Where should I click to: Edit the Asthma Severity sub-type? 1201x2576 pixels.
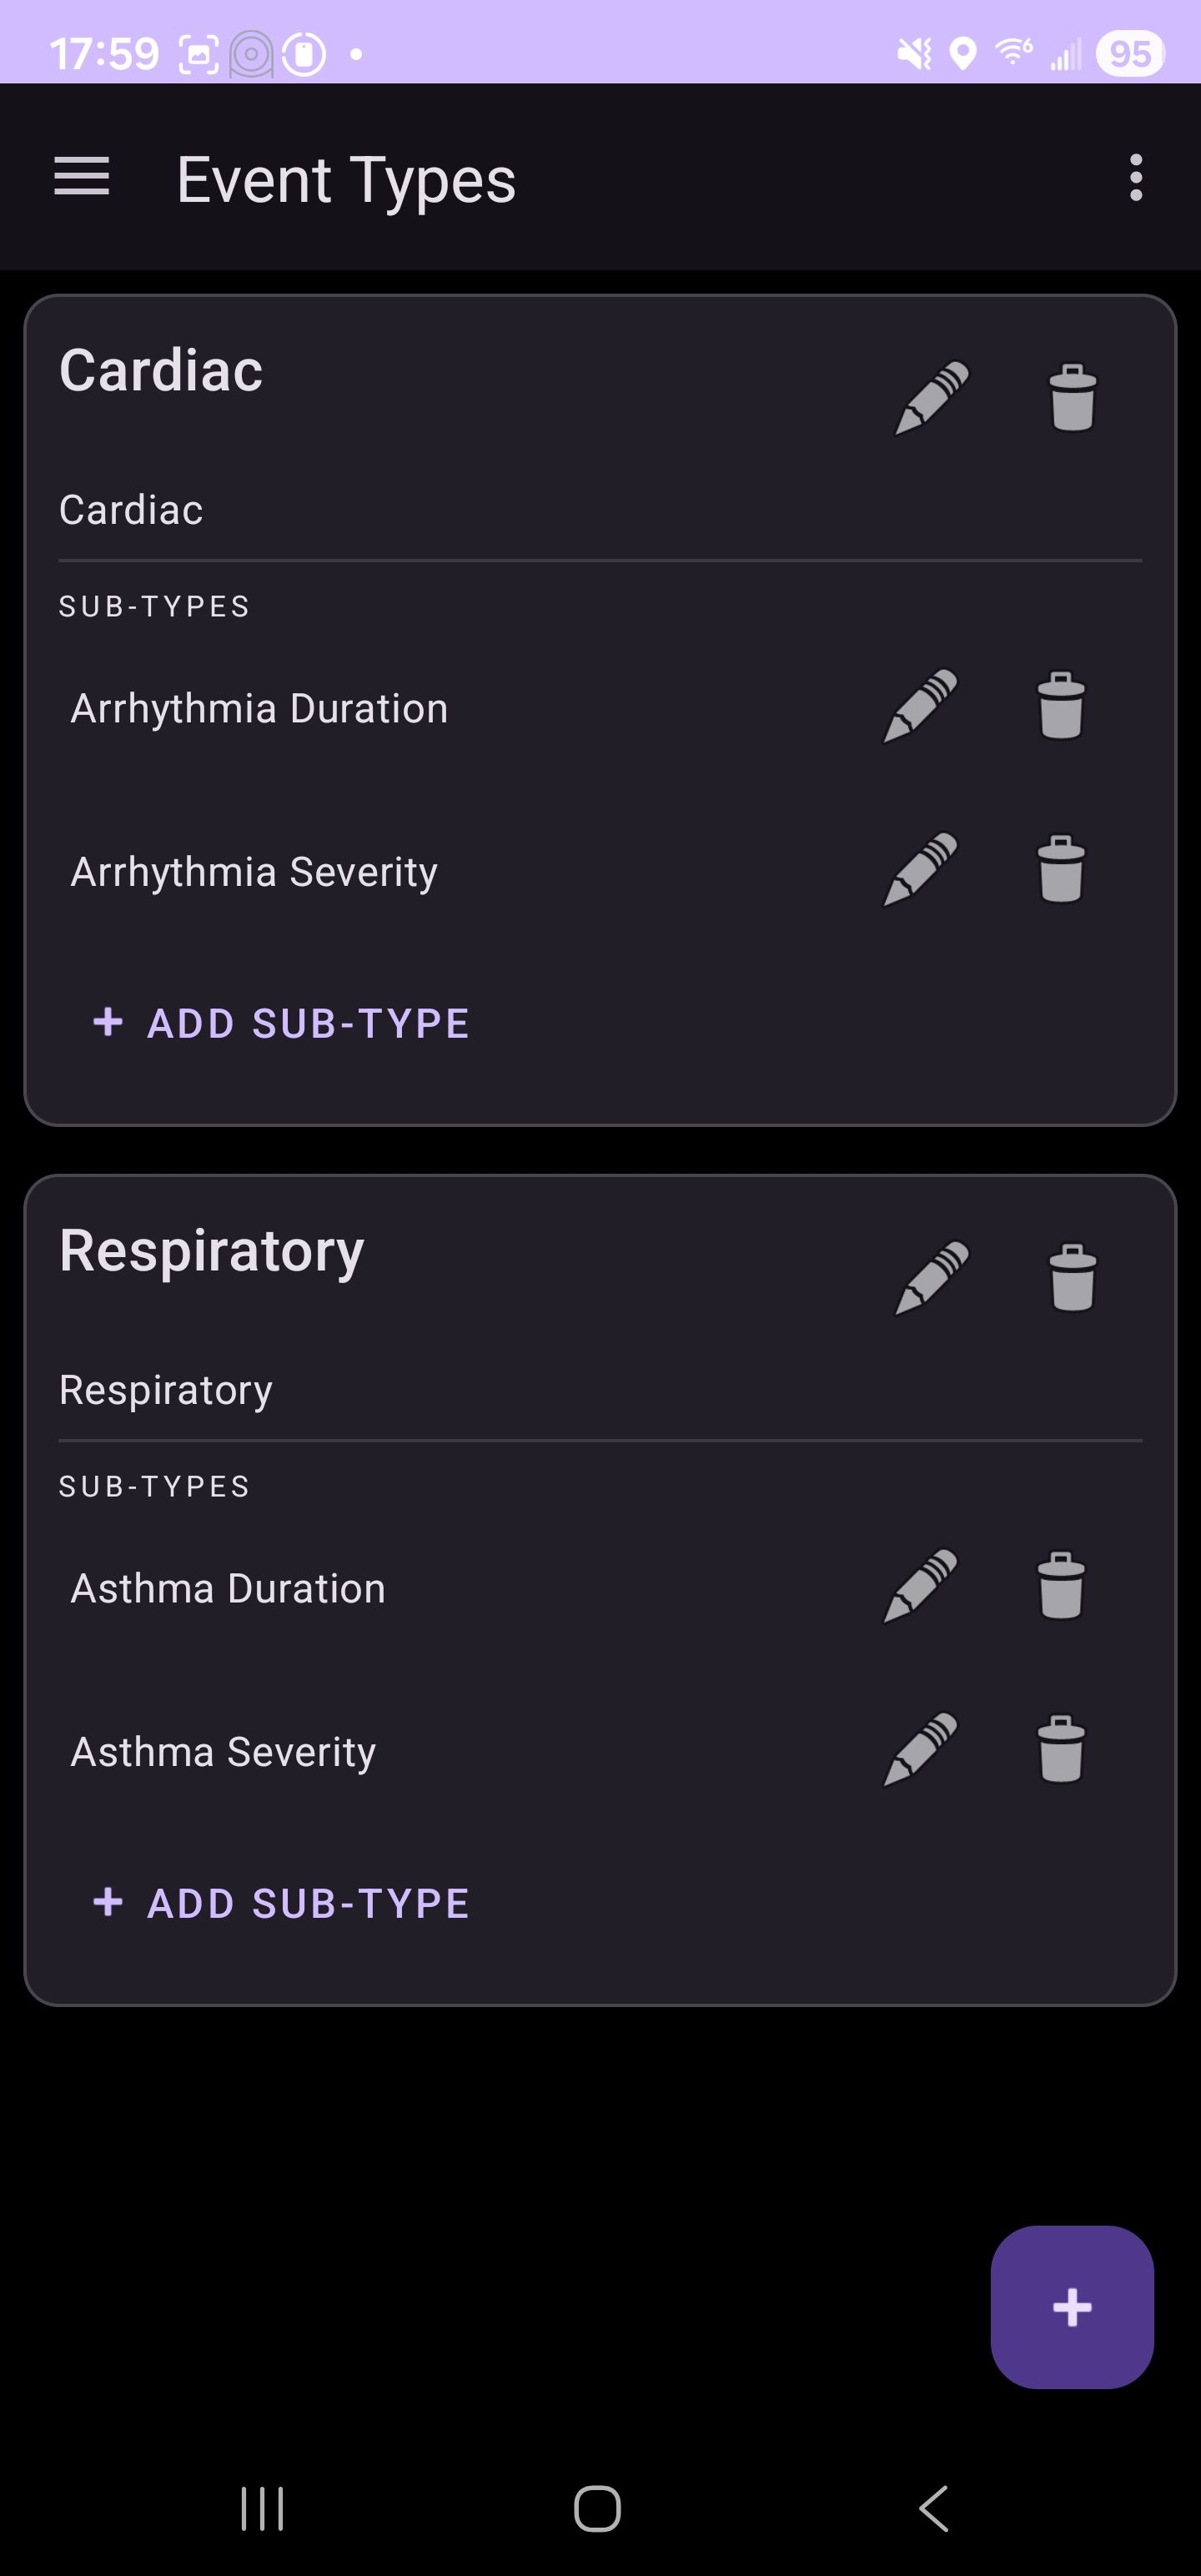920,1749
